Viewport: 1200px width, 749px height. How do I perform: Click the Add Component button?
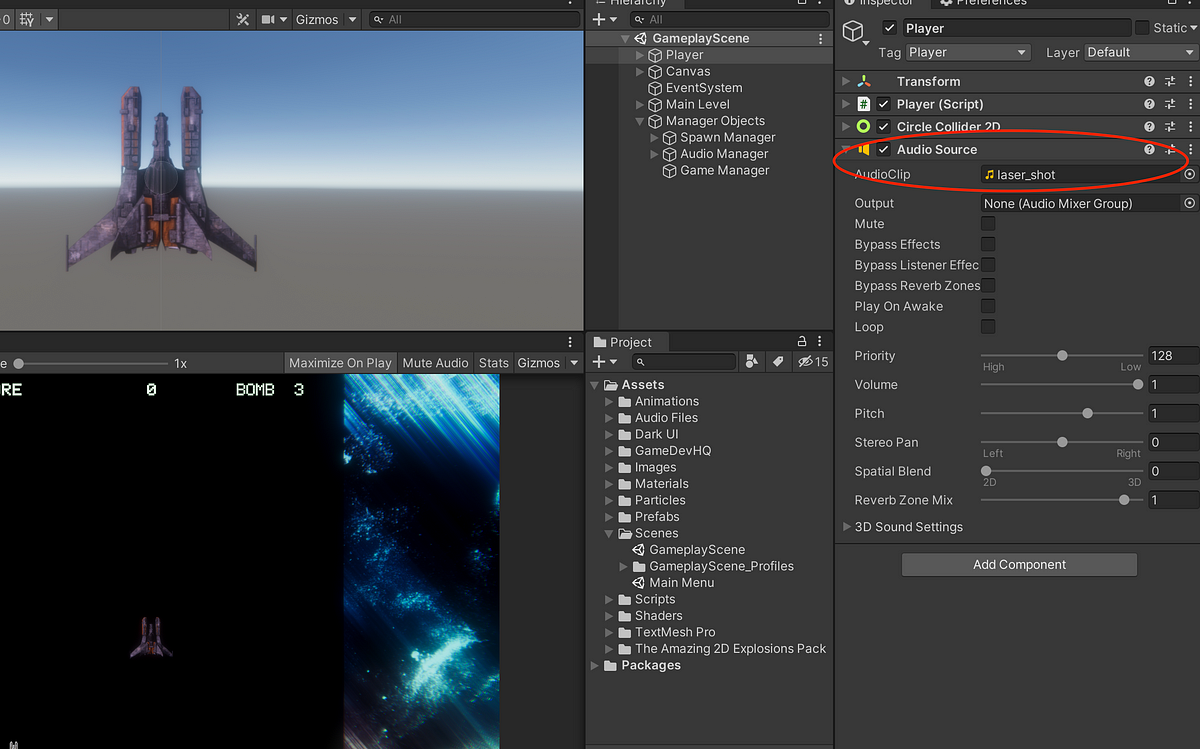[1019, 565]
